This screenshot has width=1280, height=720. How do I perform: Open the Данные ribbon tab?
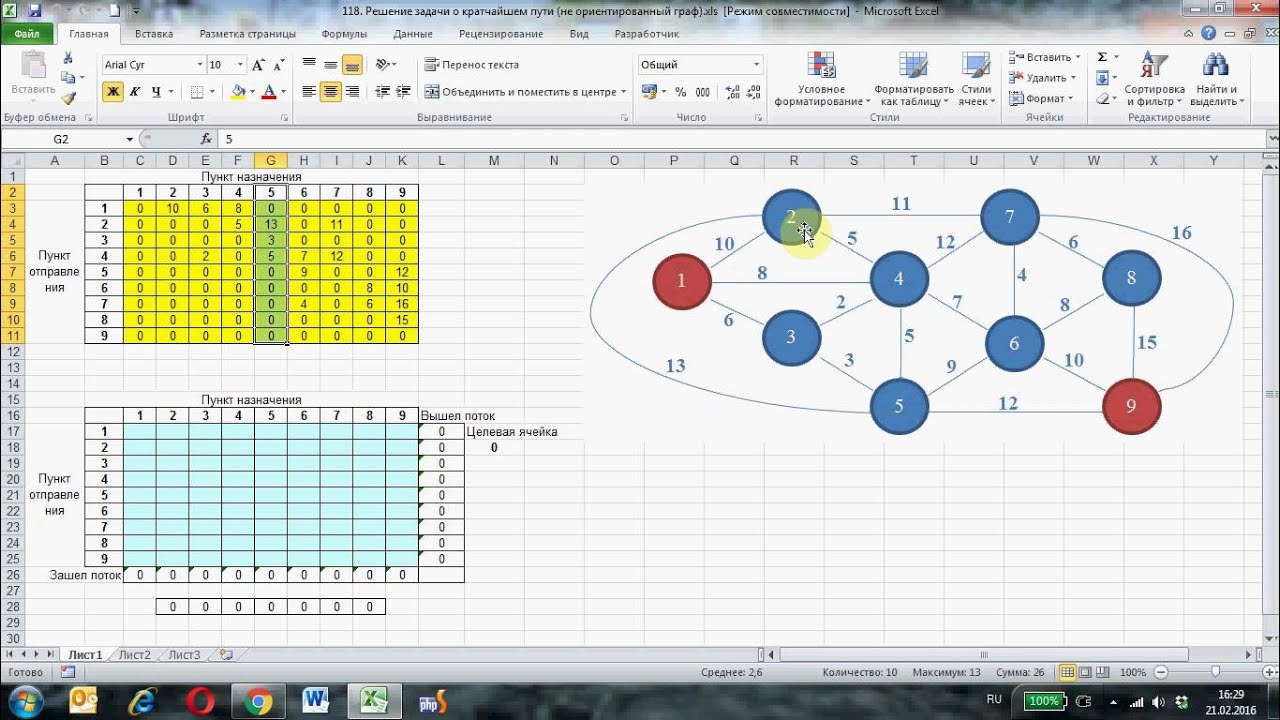(413, 34)
